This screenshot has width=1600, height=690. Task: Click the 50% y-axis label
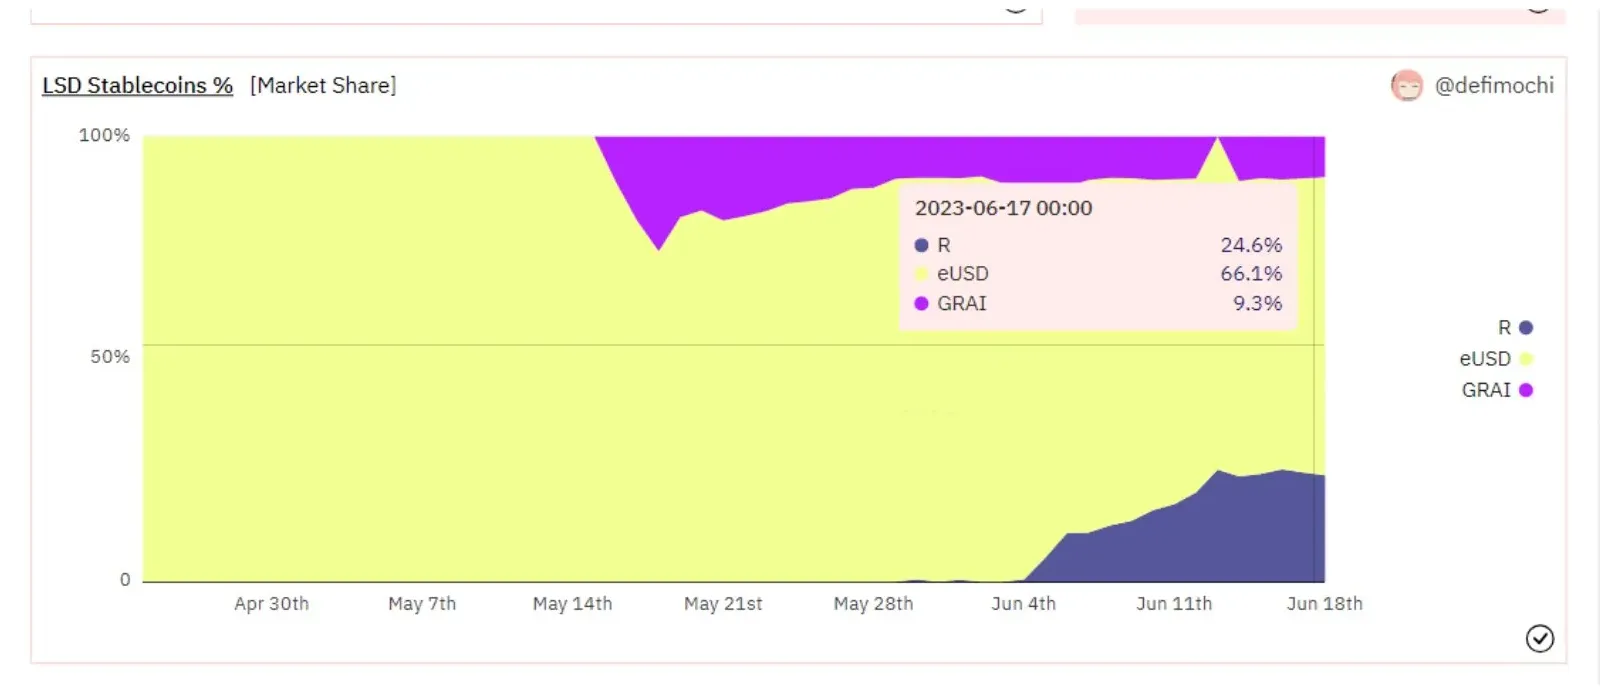click(x=110, y=356)
